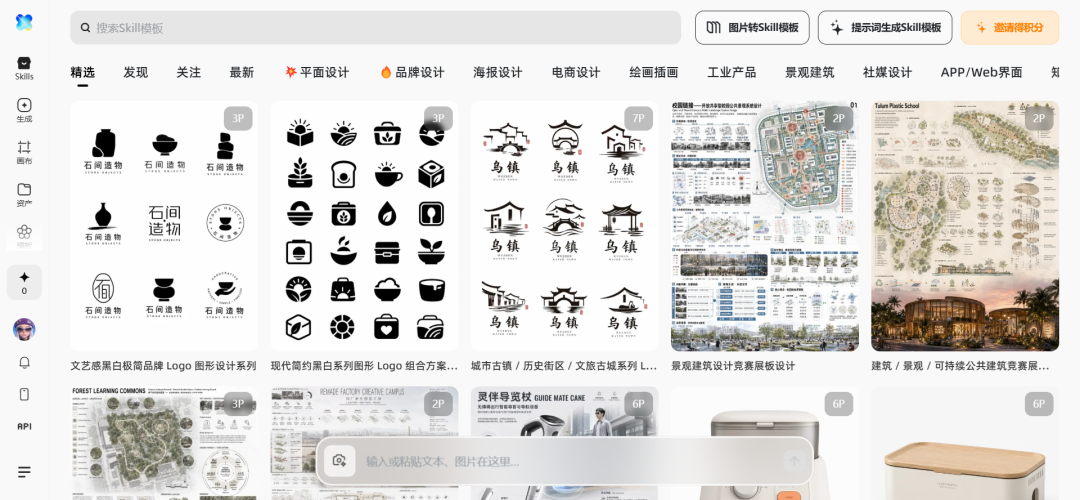Open the 海报设计 category tab
This screenshot has height=500, width=1080.
[498, 72]
